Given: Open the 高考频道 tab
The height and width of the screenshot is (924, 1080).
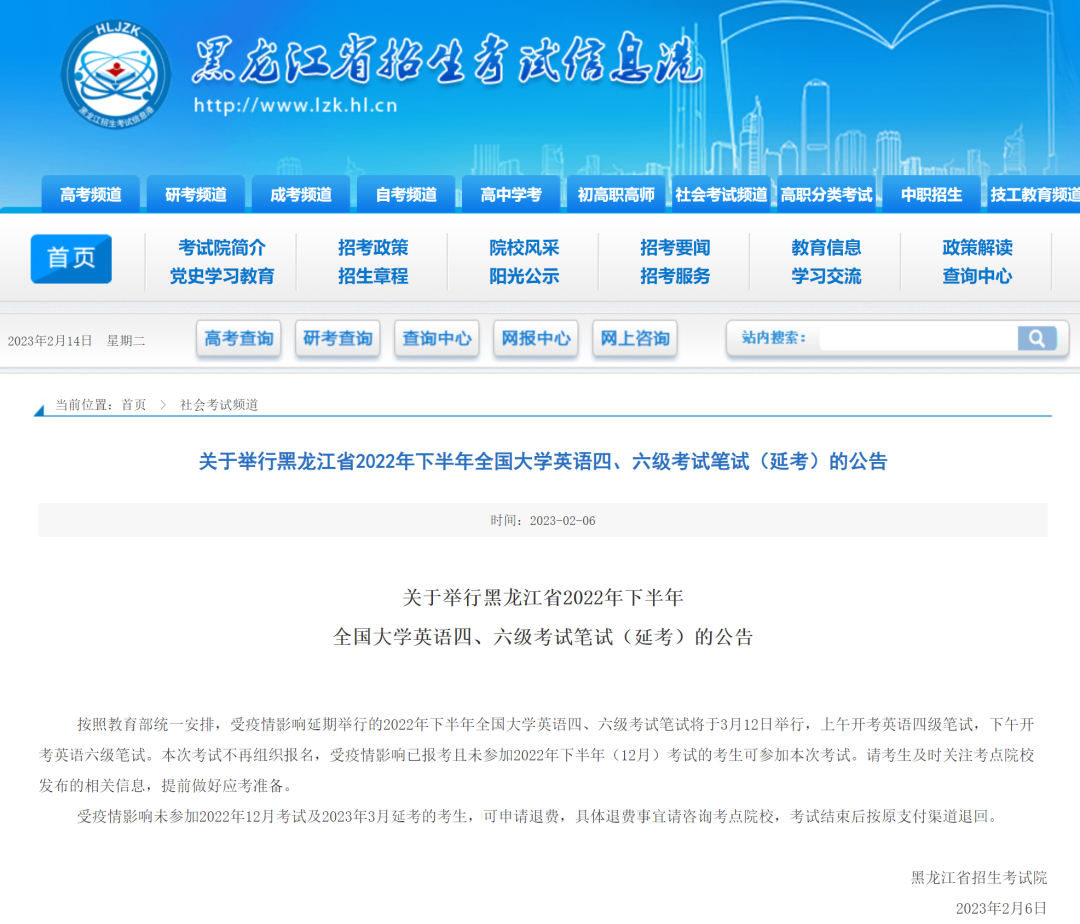Looking at the screenshot, I should [x=90, y=195].
